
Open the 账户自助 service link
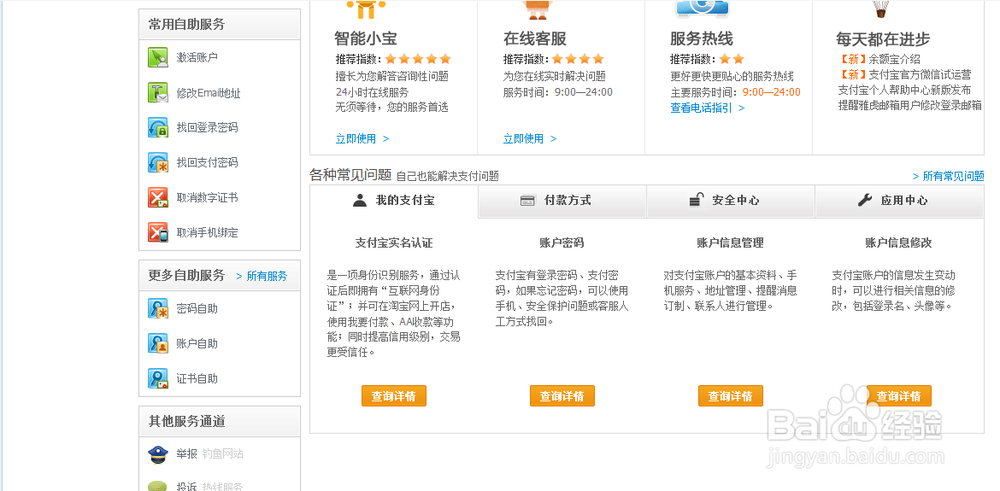[x=197, y=344]
